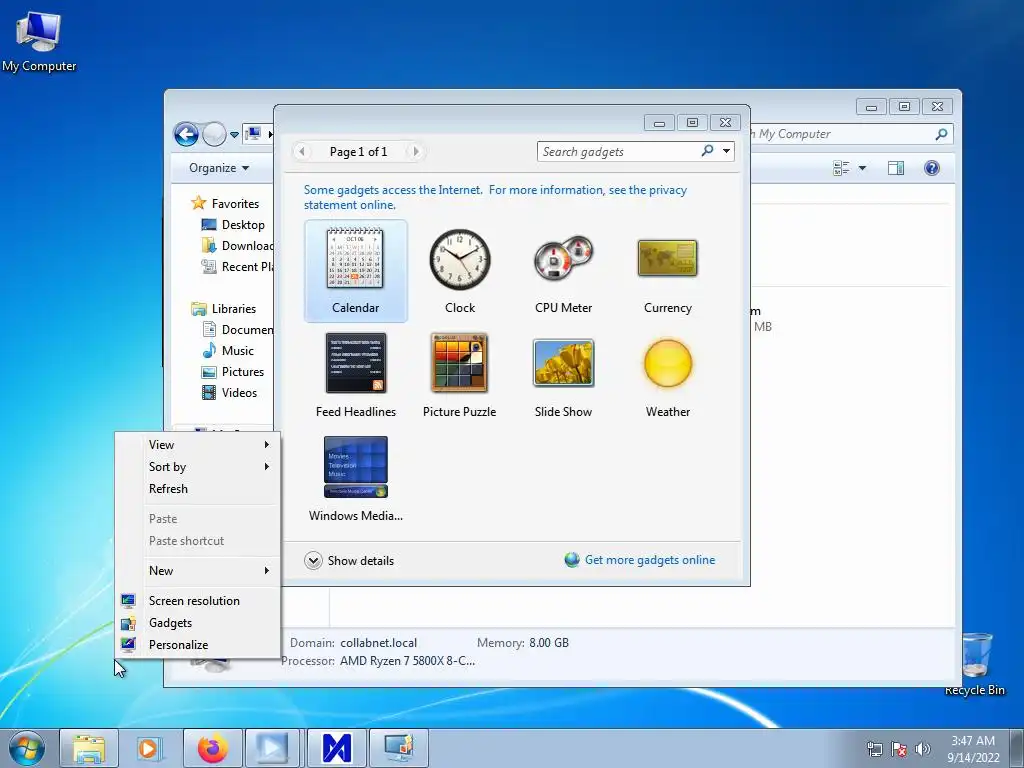Choose Refresh from the context menu
The width and height of the screenshot is (1024, 768).
point(198,489)
